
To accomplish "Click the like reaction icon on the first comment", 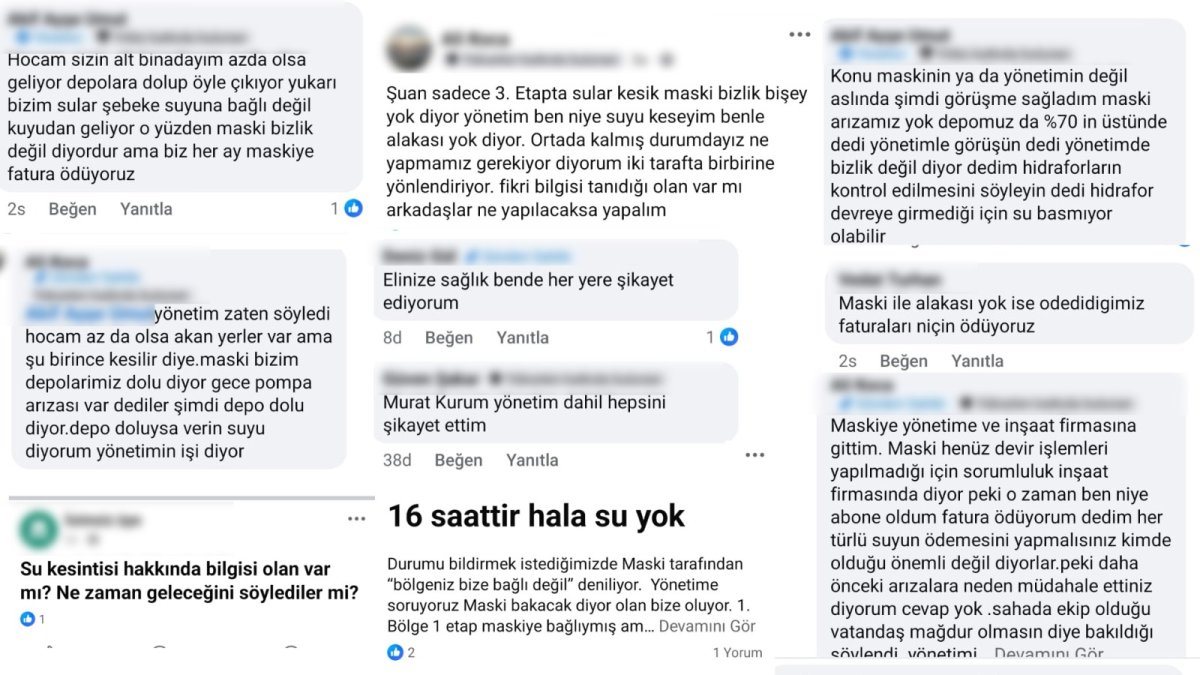I will 353,208.
